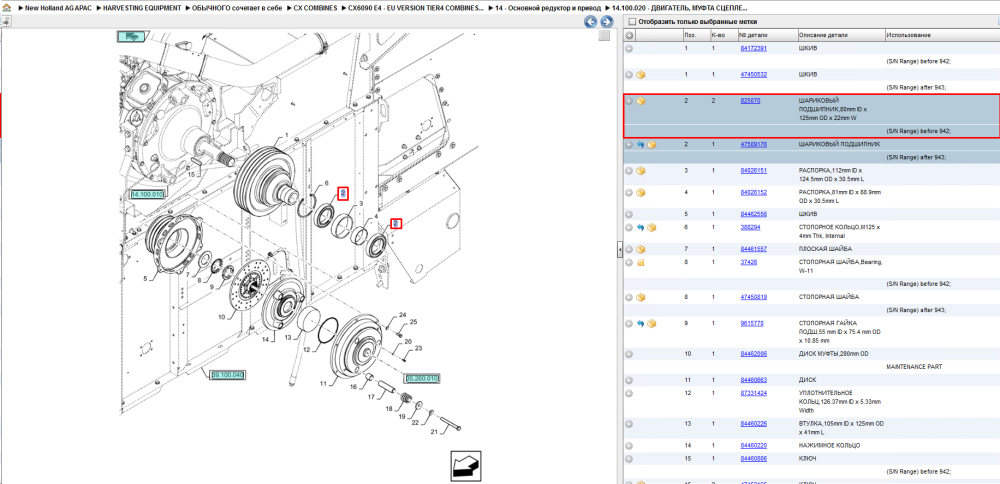Expand row for part 87331424

(x=629, y=393)
